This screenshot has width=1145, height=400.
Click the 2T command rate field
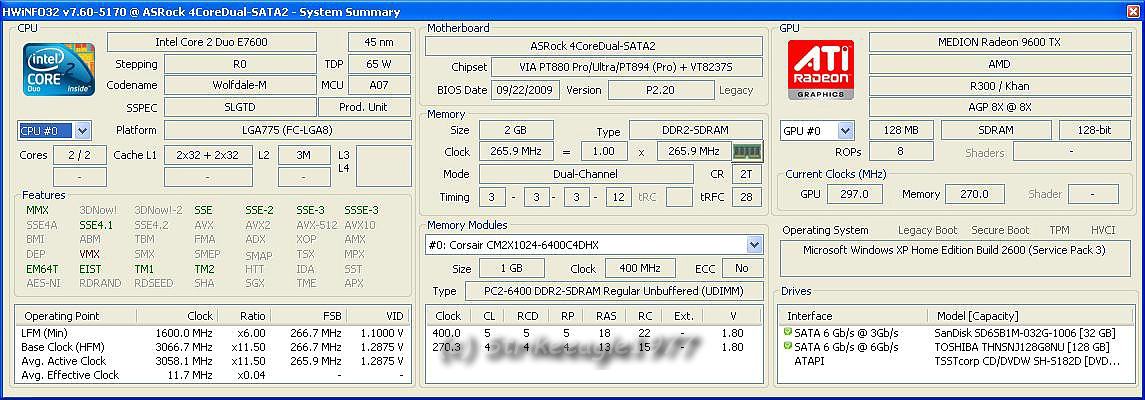click(x=746, y=174)
